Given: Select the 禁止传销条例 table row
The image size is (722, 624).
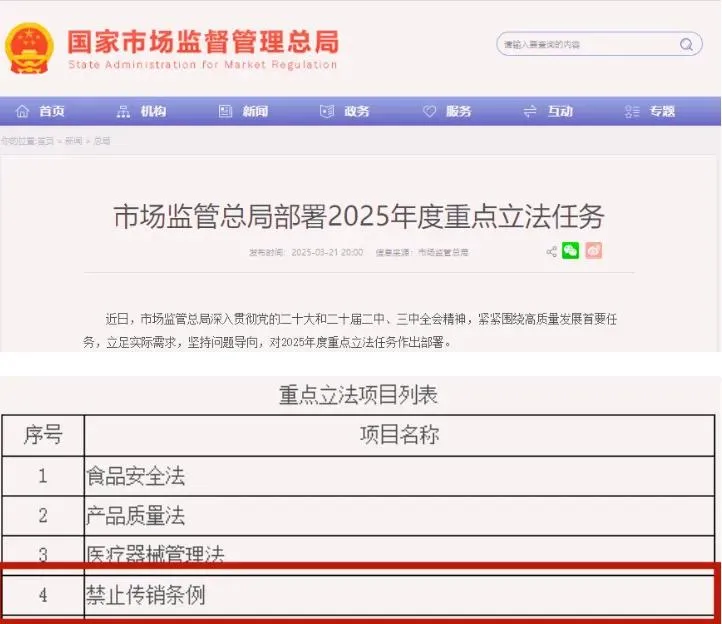Looking at the screenshot, I should [358, 595].
